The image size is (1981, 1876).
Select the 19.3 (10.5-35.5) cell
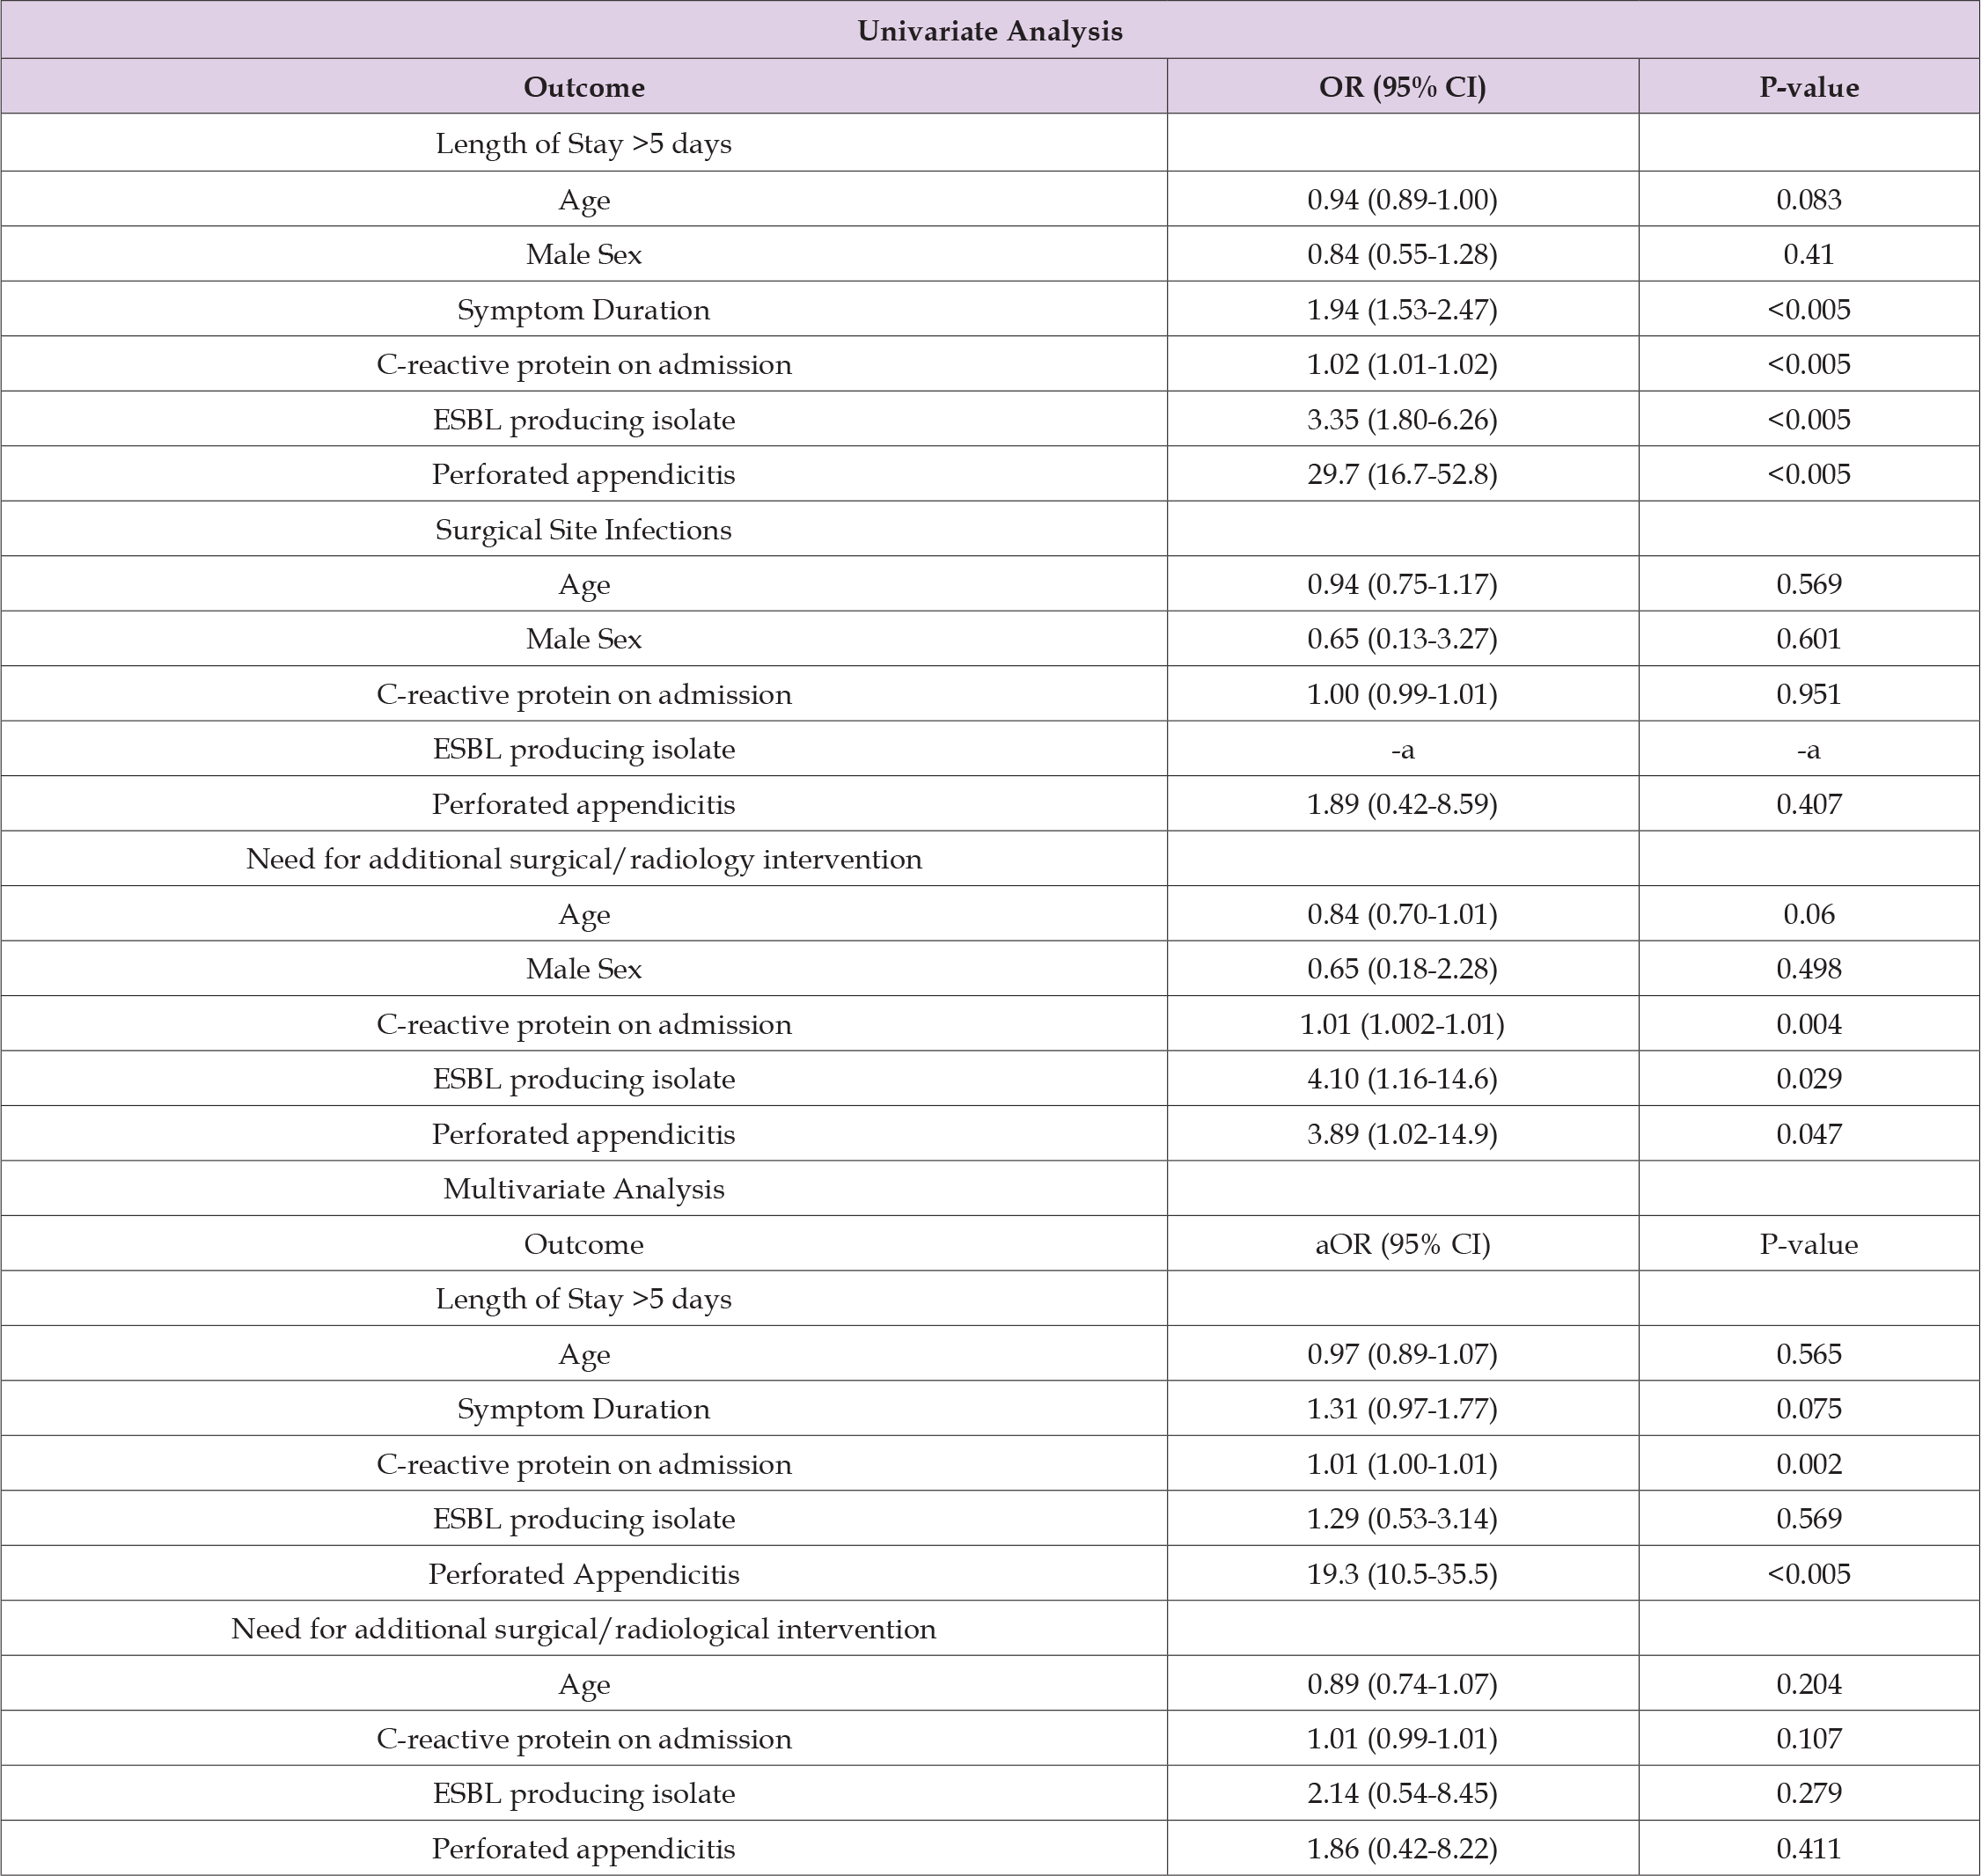tap(1402, 1573)
